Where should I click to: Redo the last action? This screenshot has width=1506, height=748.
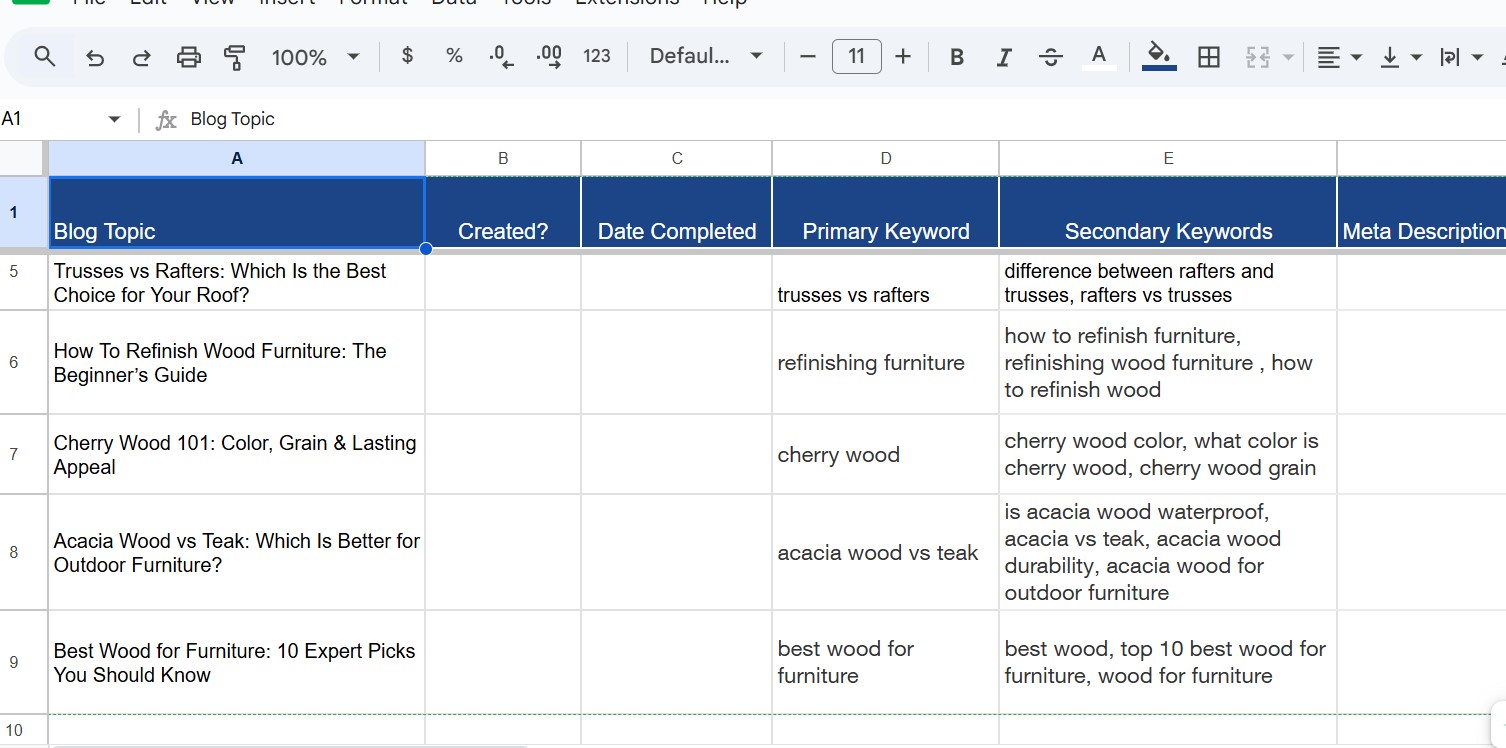pyautogui.click(x=142, y=57)
